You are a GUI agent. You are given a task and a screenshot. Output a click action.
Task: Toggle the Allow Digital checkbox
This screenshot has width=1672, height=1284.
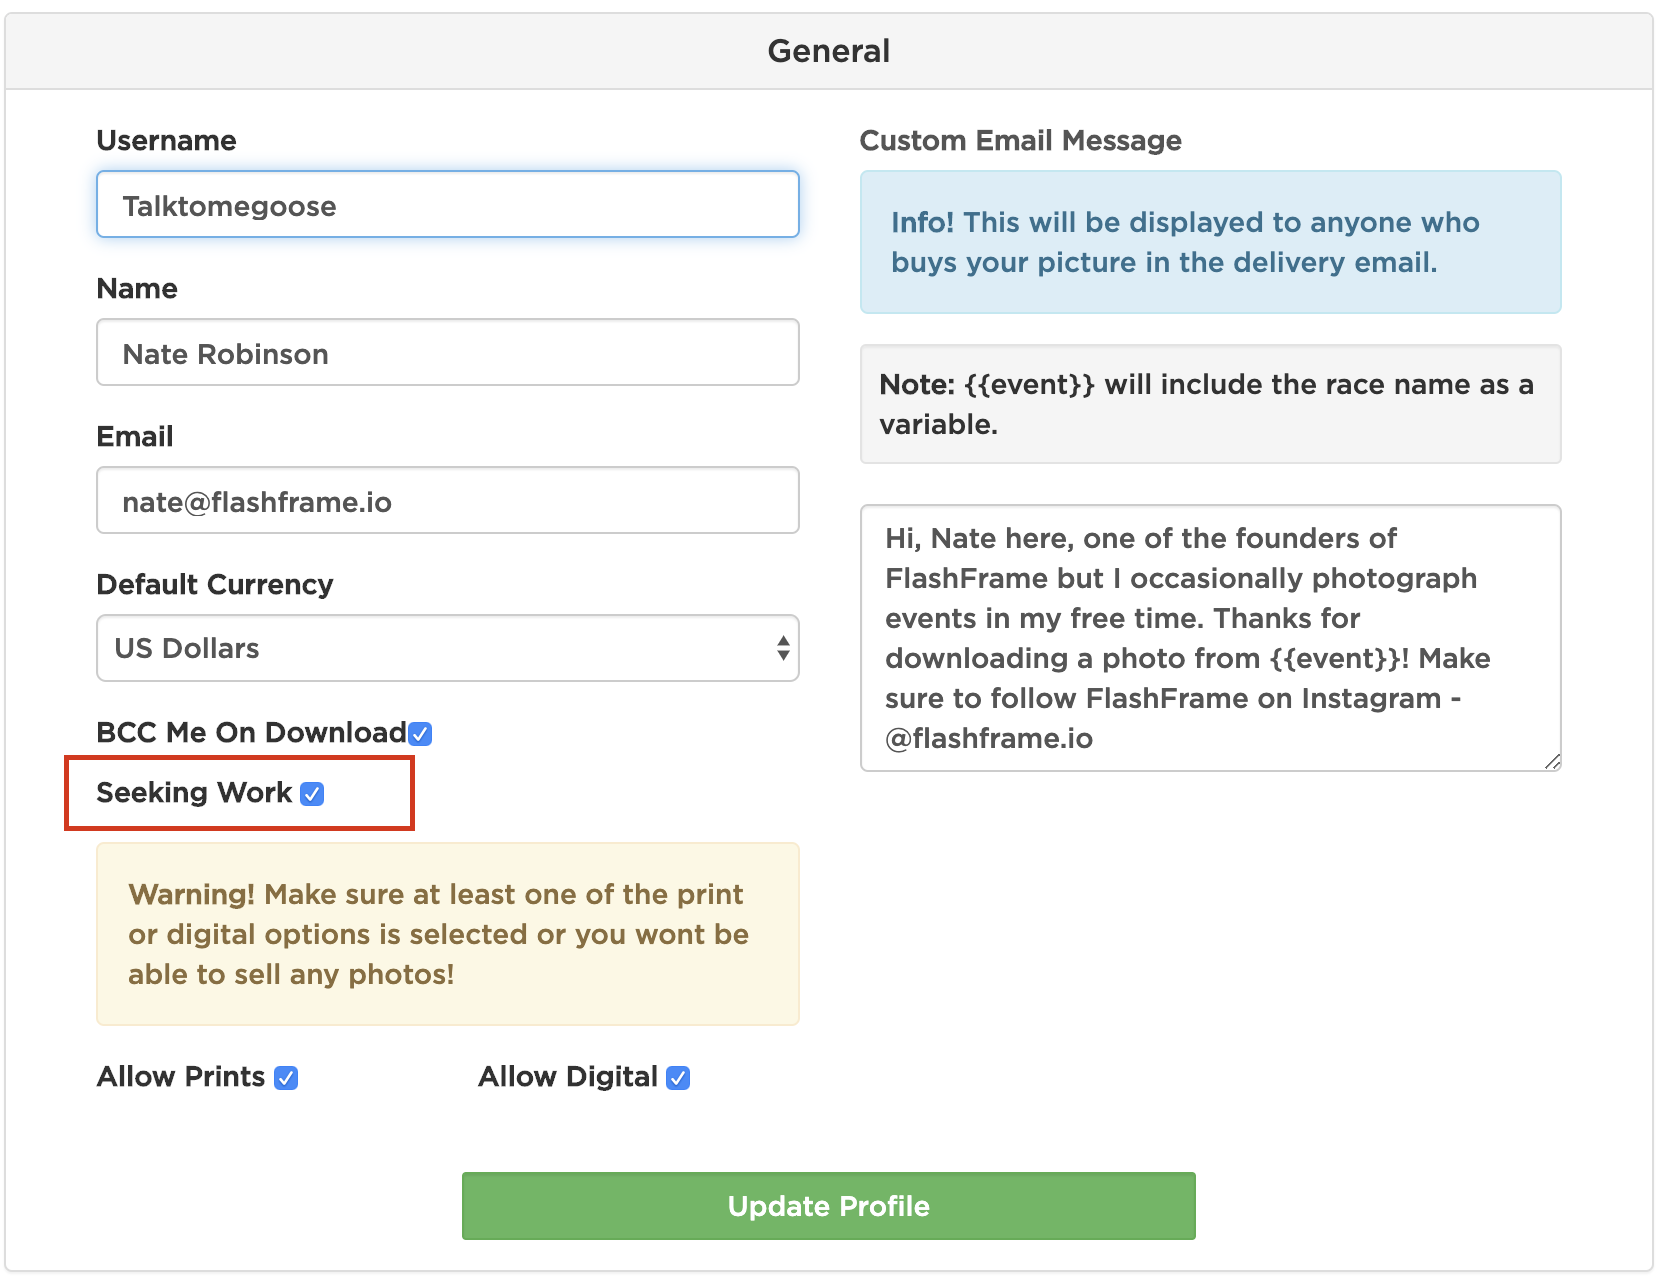(x=678, y=1078)
